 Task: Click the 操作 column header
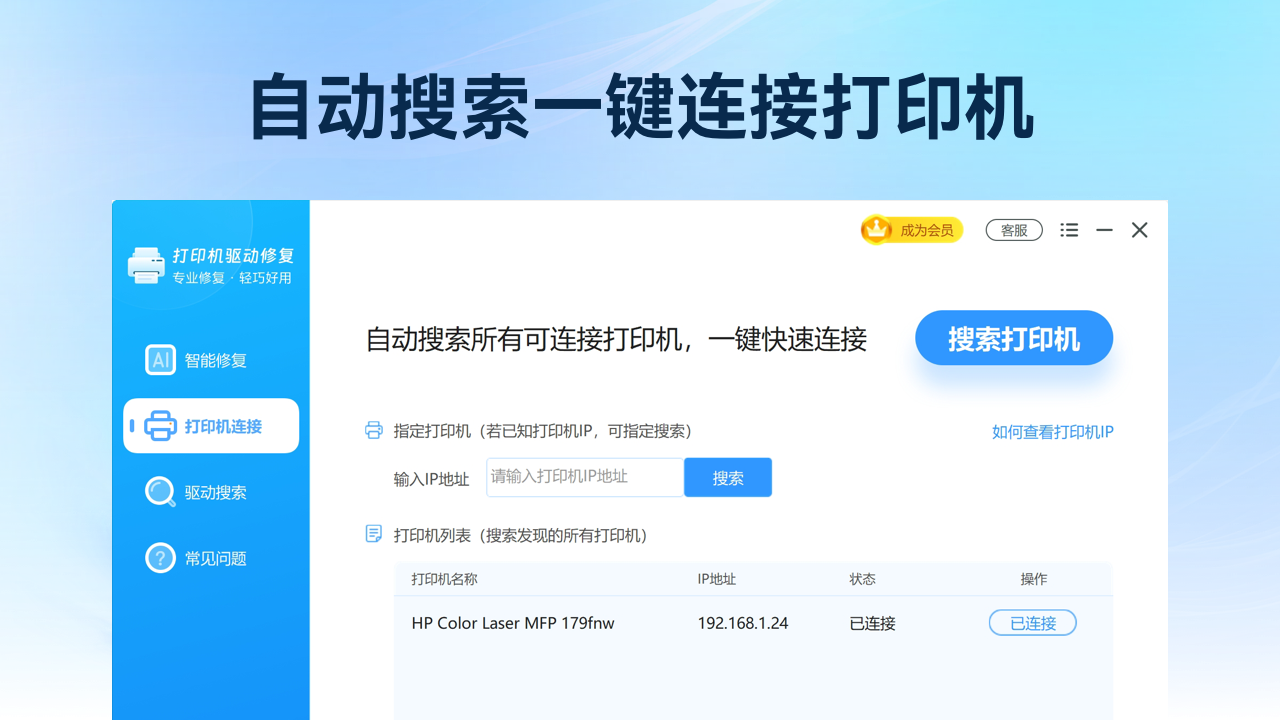[x=1034, y=579]
